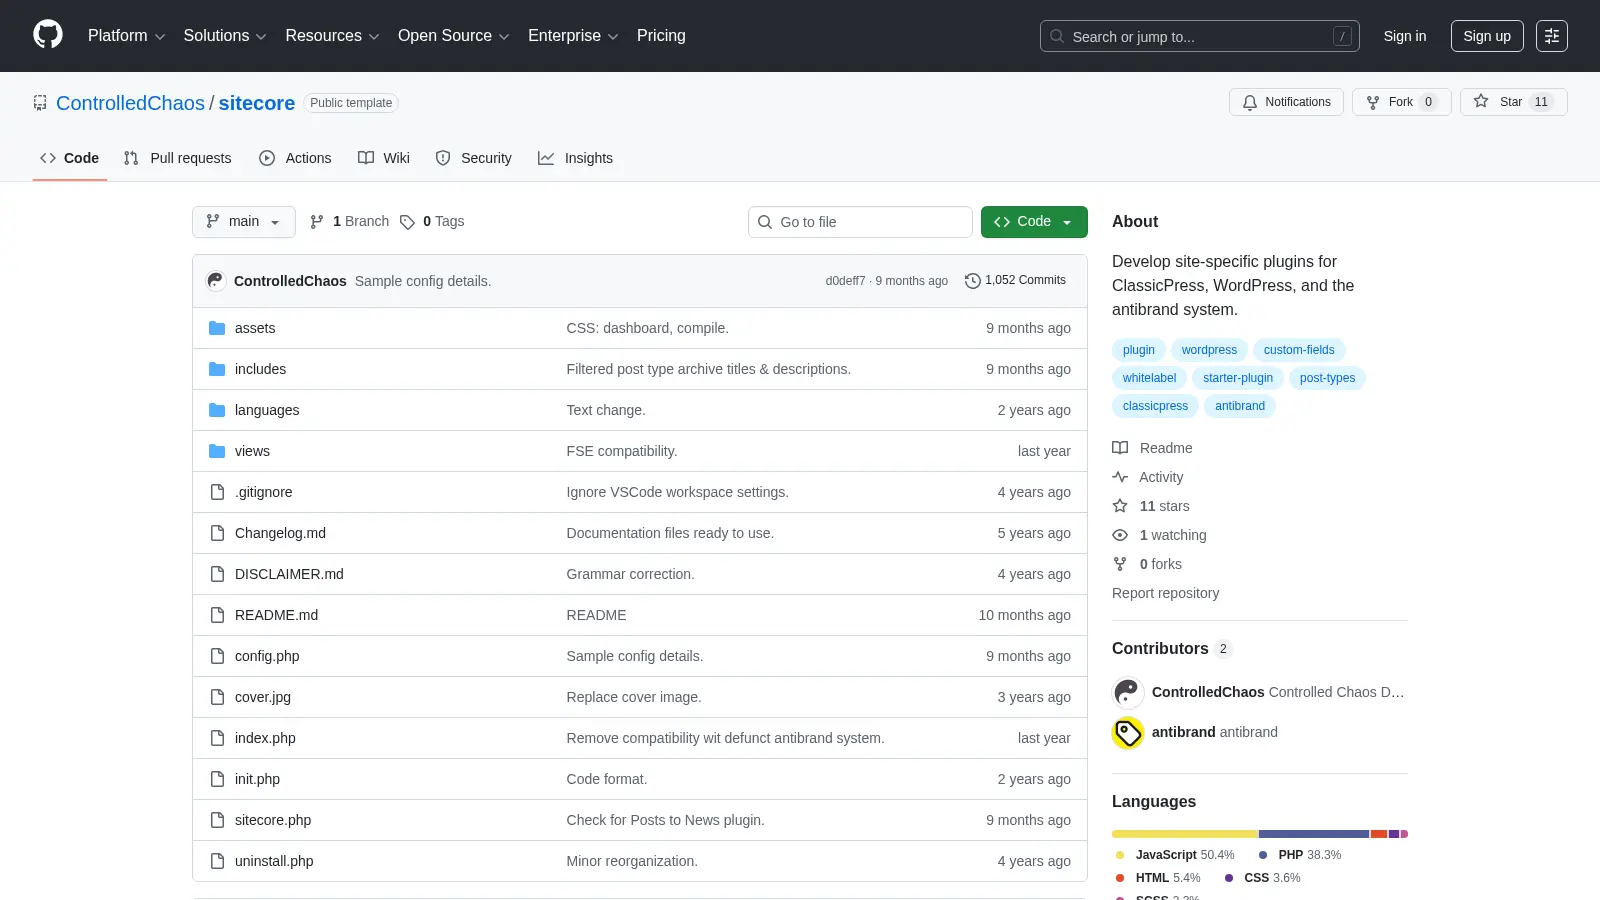Click the star icon beside 11 stars

click(x=1120, y=506)
